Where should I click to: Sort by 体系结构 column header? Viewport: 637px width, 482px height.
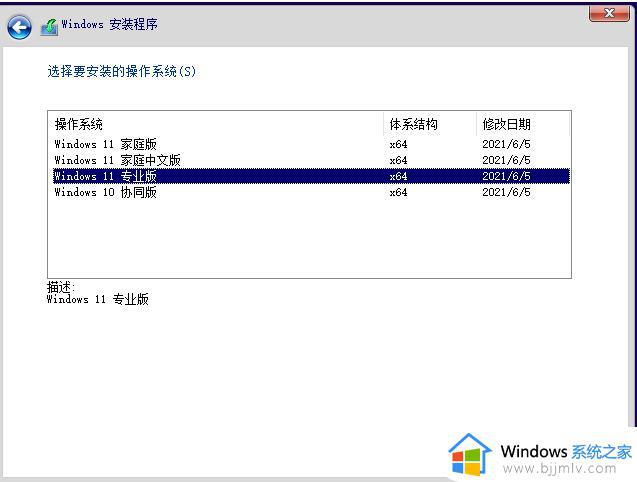click(430, 124)
